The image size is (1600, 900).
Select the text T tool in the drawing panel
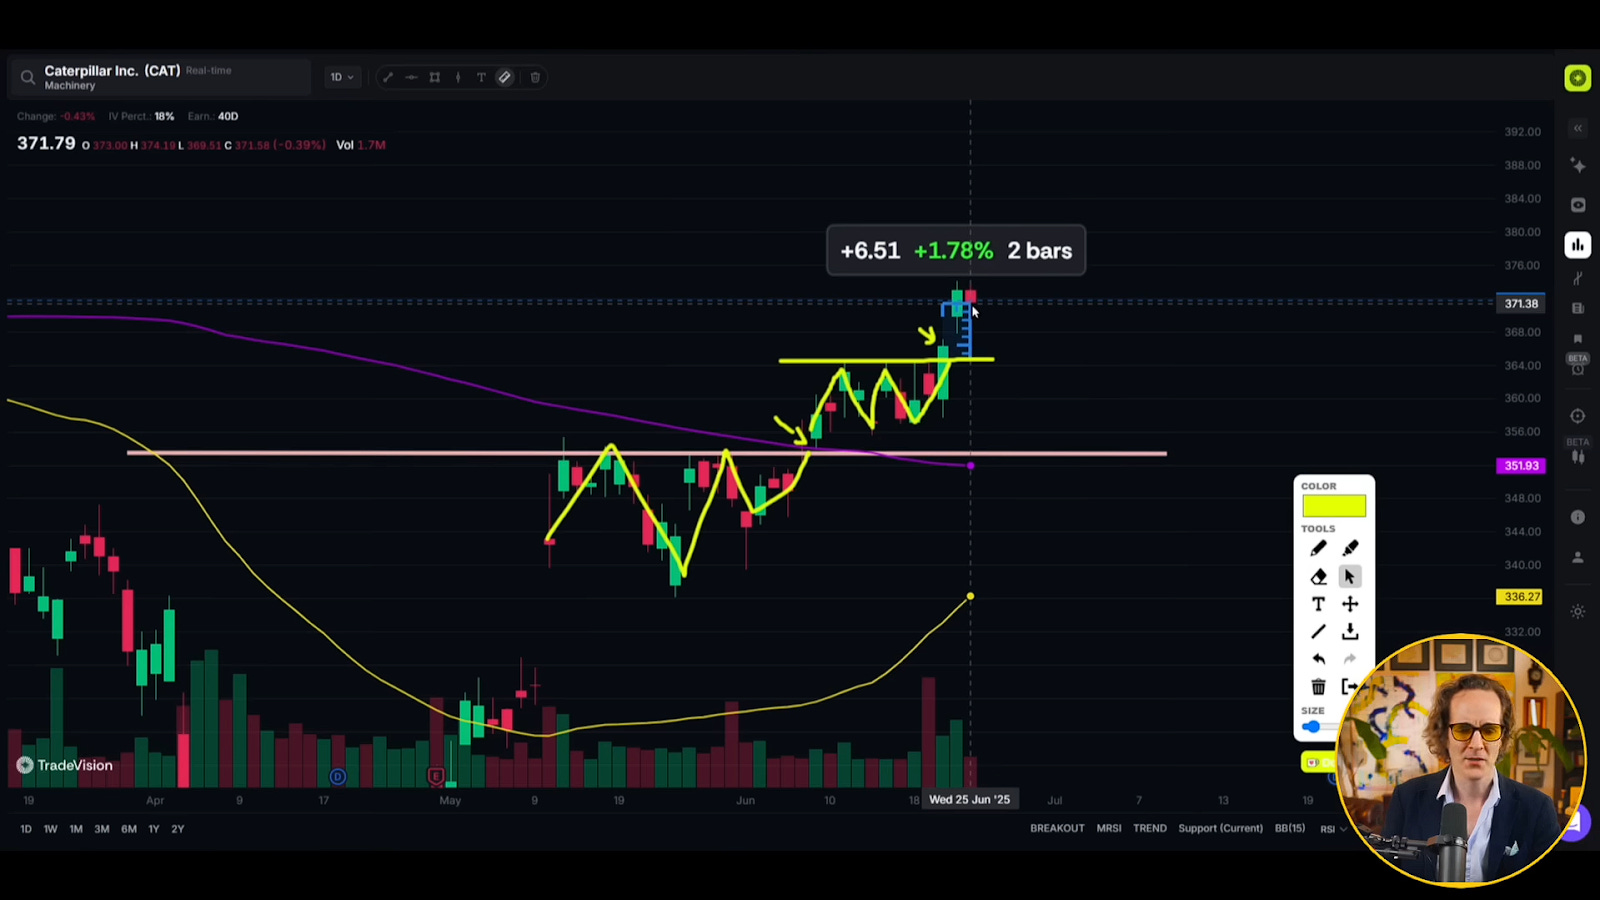tap(1318, 604)
